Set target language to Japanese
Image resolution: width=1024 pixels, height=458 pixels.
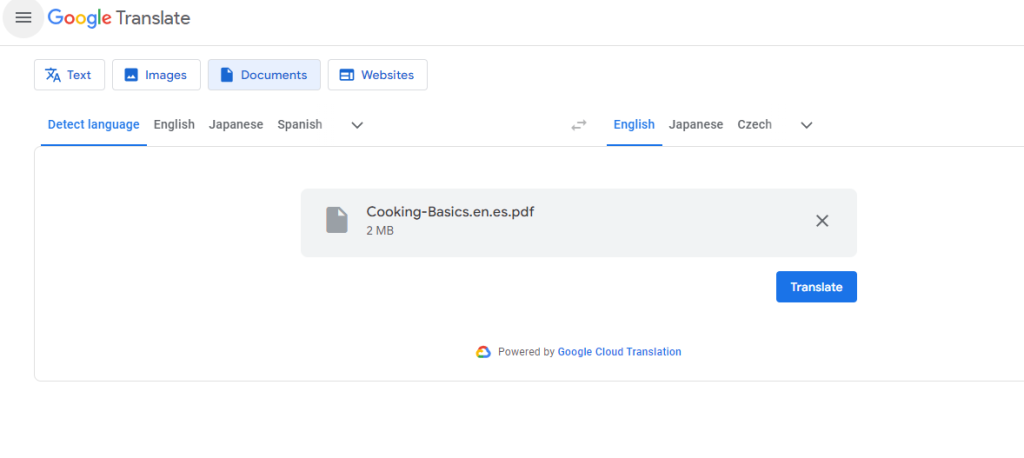coord(696,125)
